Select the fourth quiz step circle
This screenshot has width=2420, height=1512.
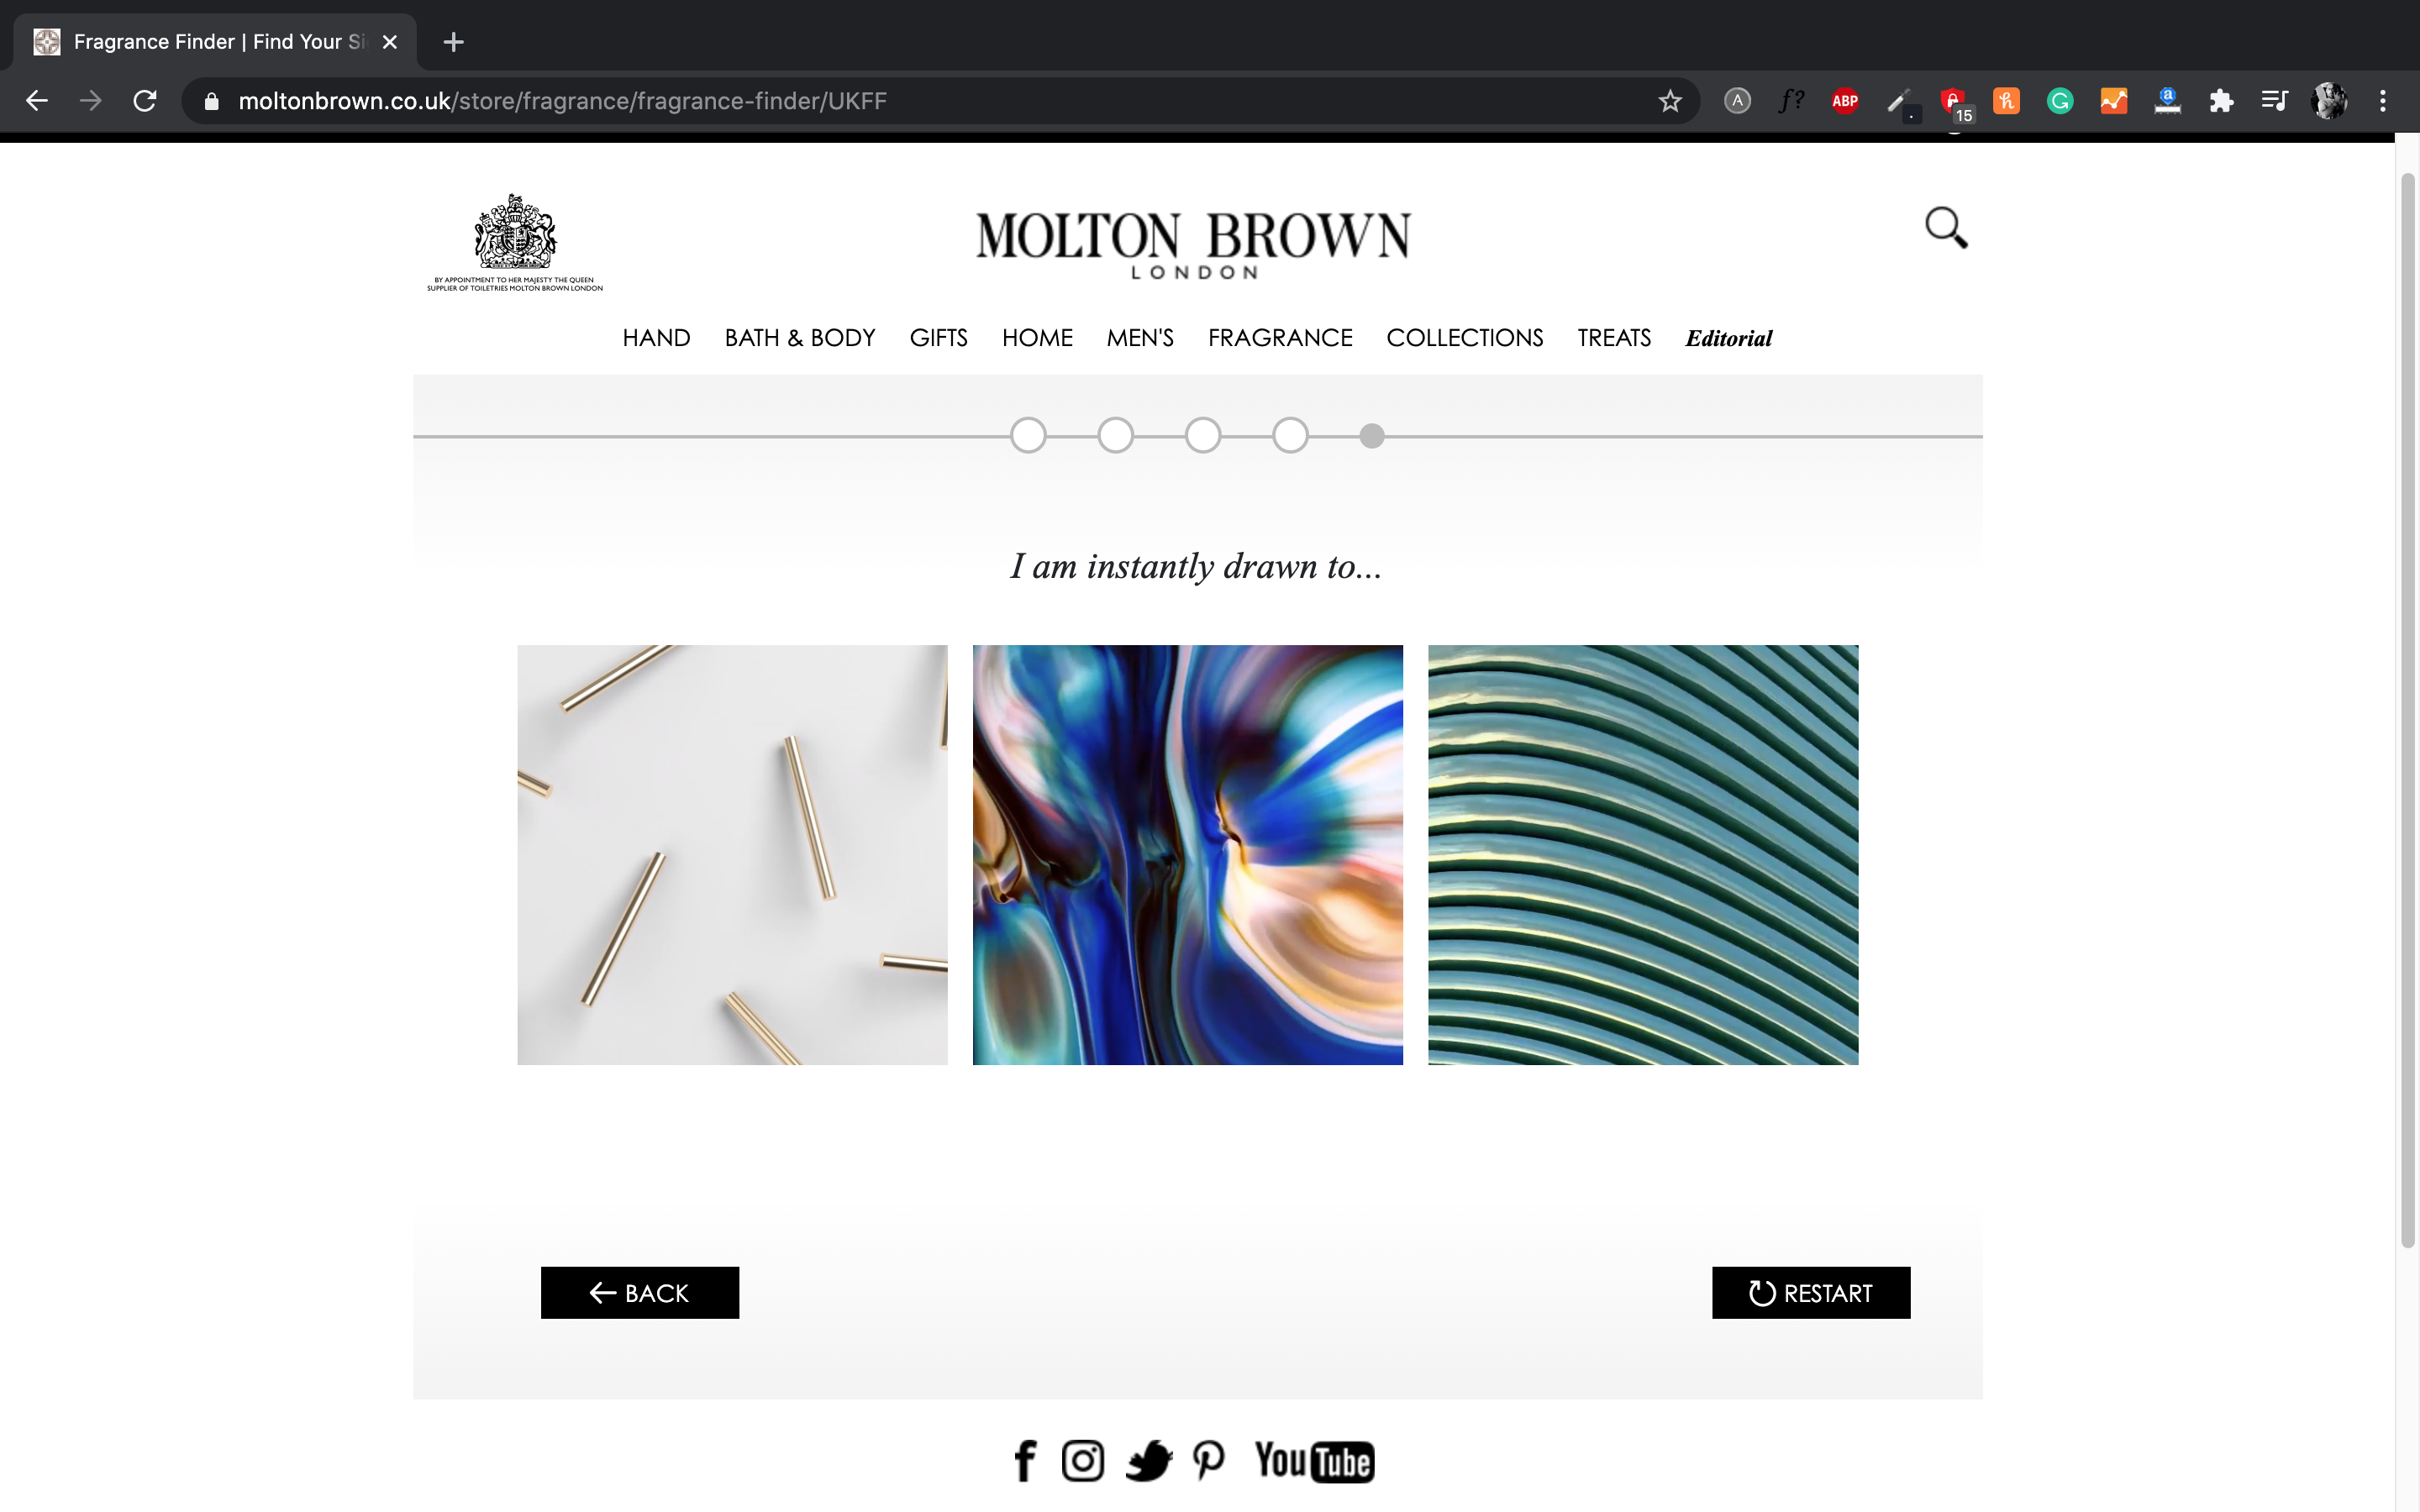pyautogui.click(x=1290, y=435)
